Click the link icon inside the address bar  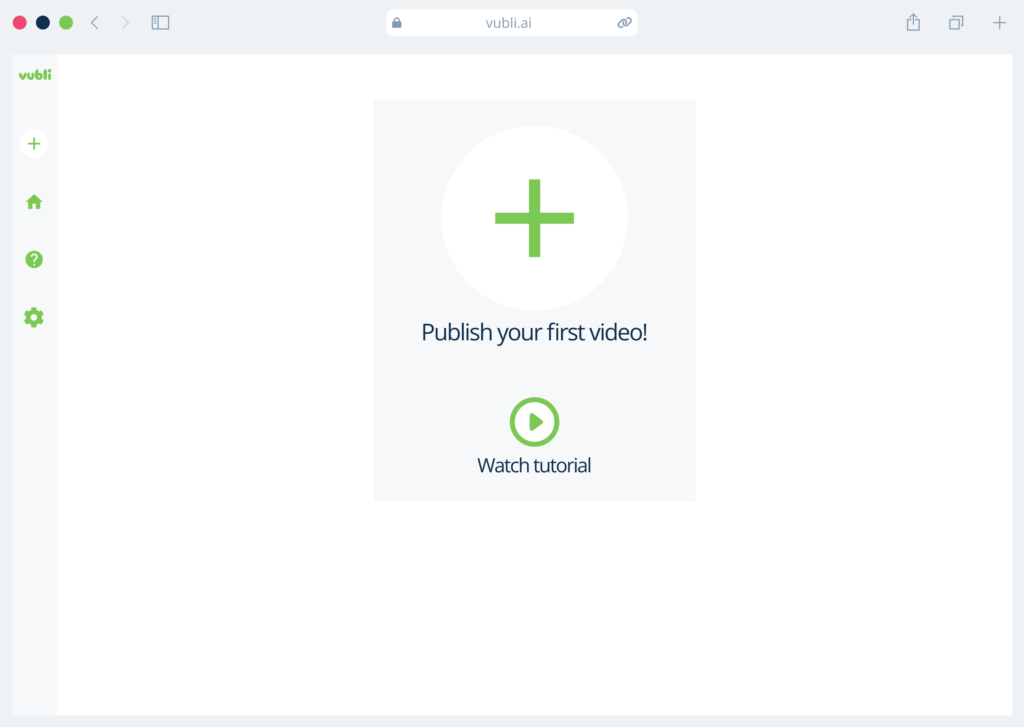tap(624, 22)
